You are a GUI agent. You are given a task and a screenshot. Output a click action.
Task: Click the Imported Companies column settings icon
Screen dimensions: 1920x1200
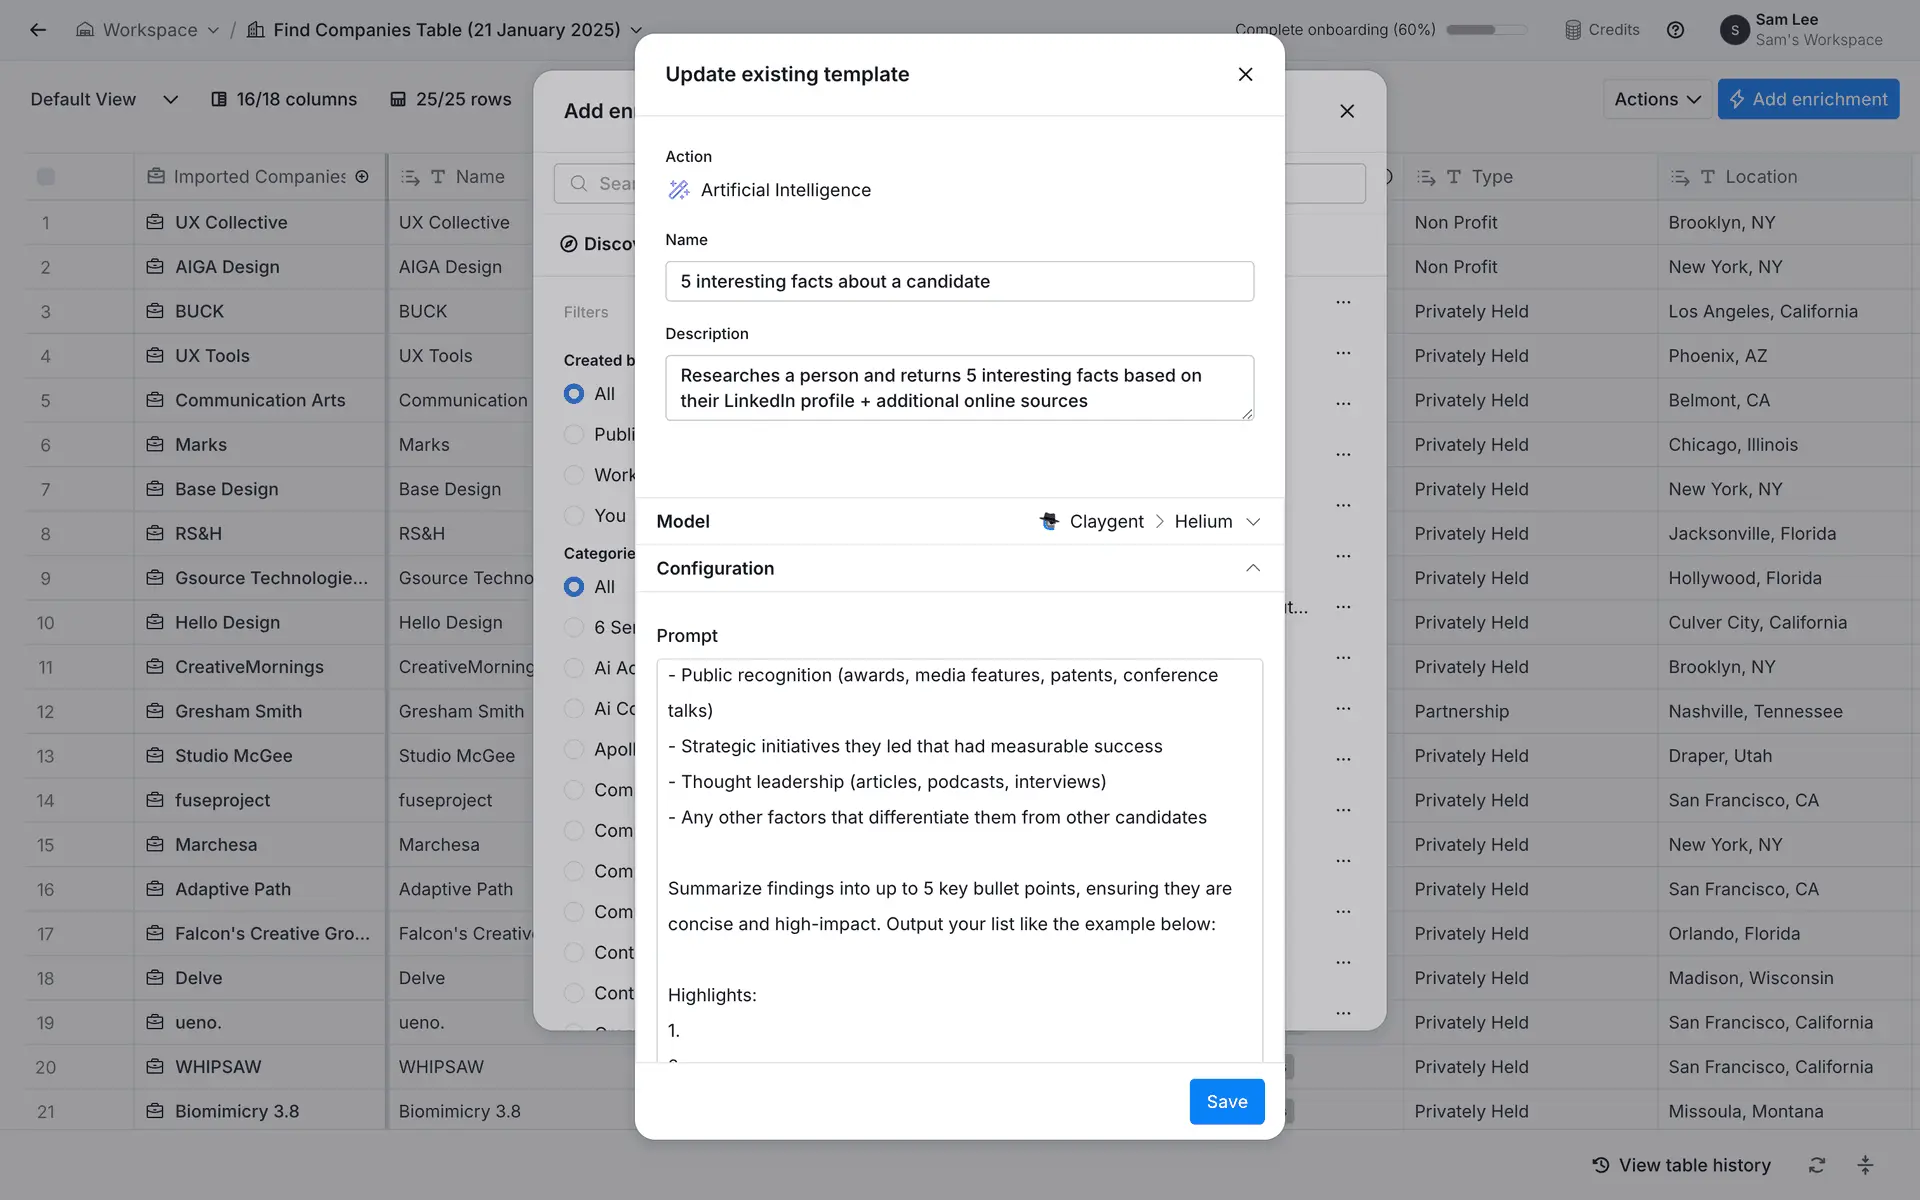pyautogui.click(x=362, y=177)
